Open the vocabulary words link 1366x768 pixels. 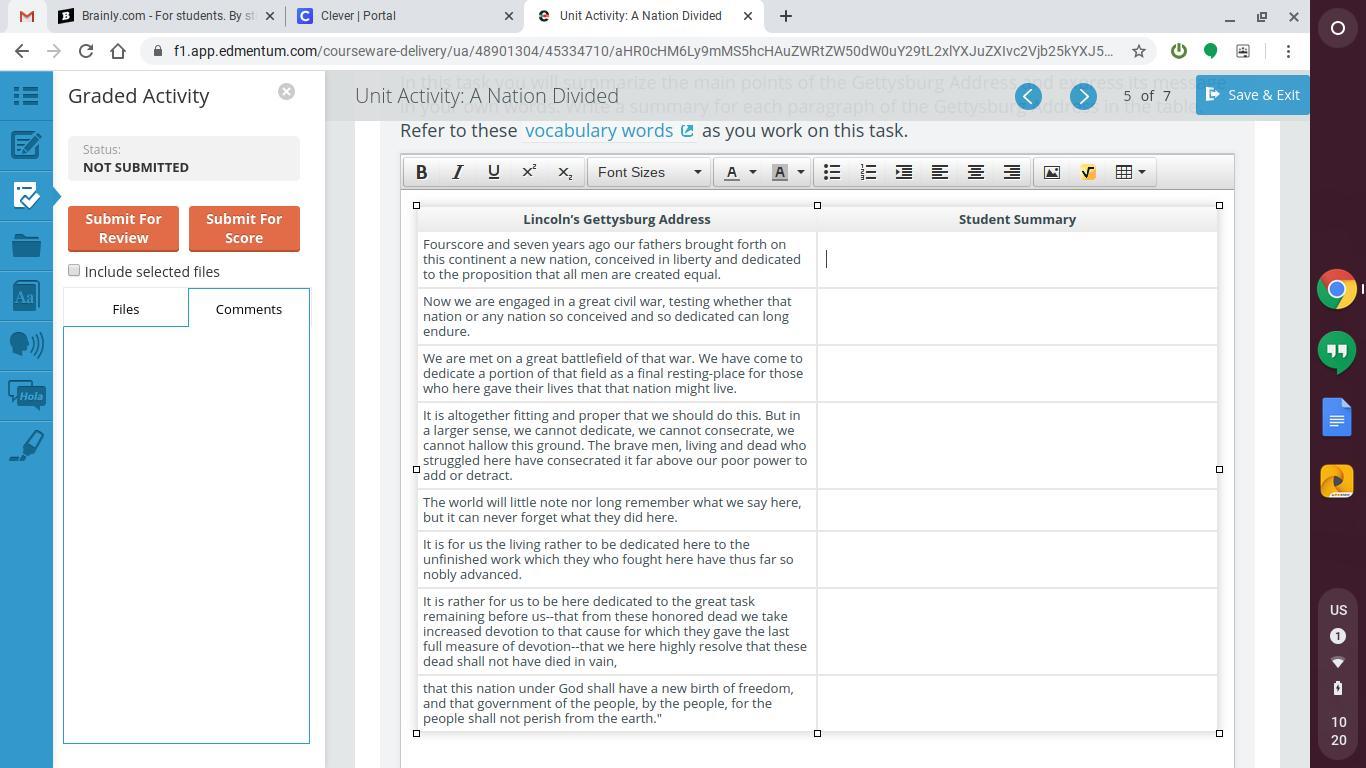[609, 131]
